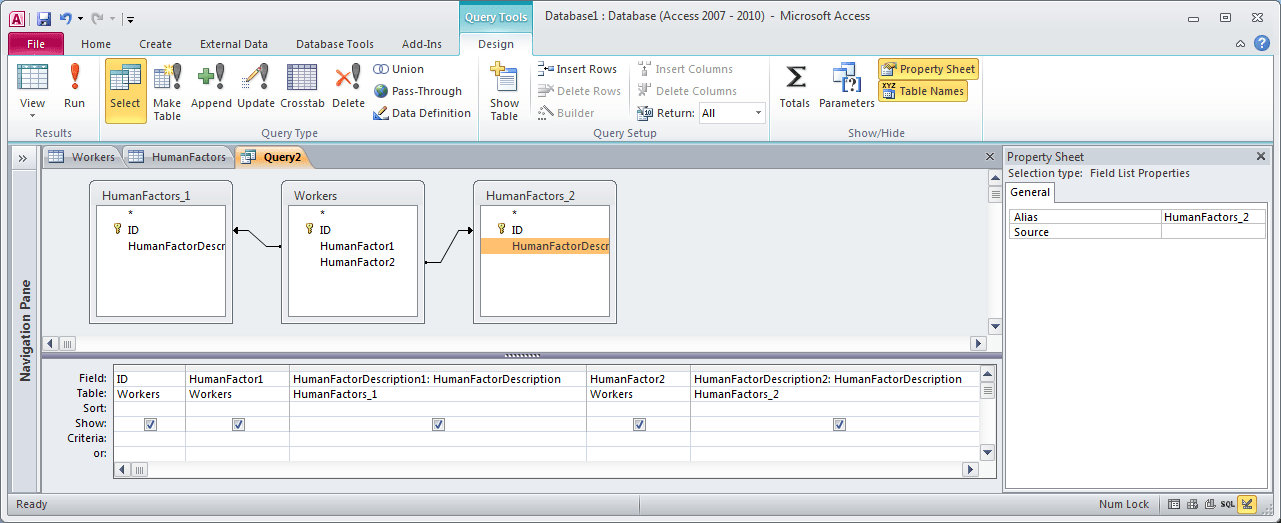1281x523 pixels.
Task: Click the Pass-Through query button
Action: 418,91
